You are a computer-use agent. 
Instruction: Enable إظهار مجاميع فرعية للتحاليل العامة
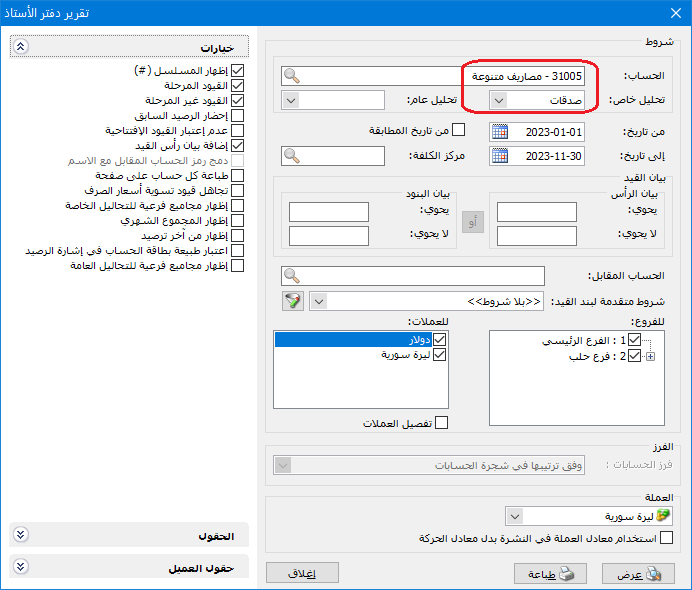coord(237,266)
